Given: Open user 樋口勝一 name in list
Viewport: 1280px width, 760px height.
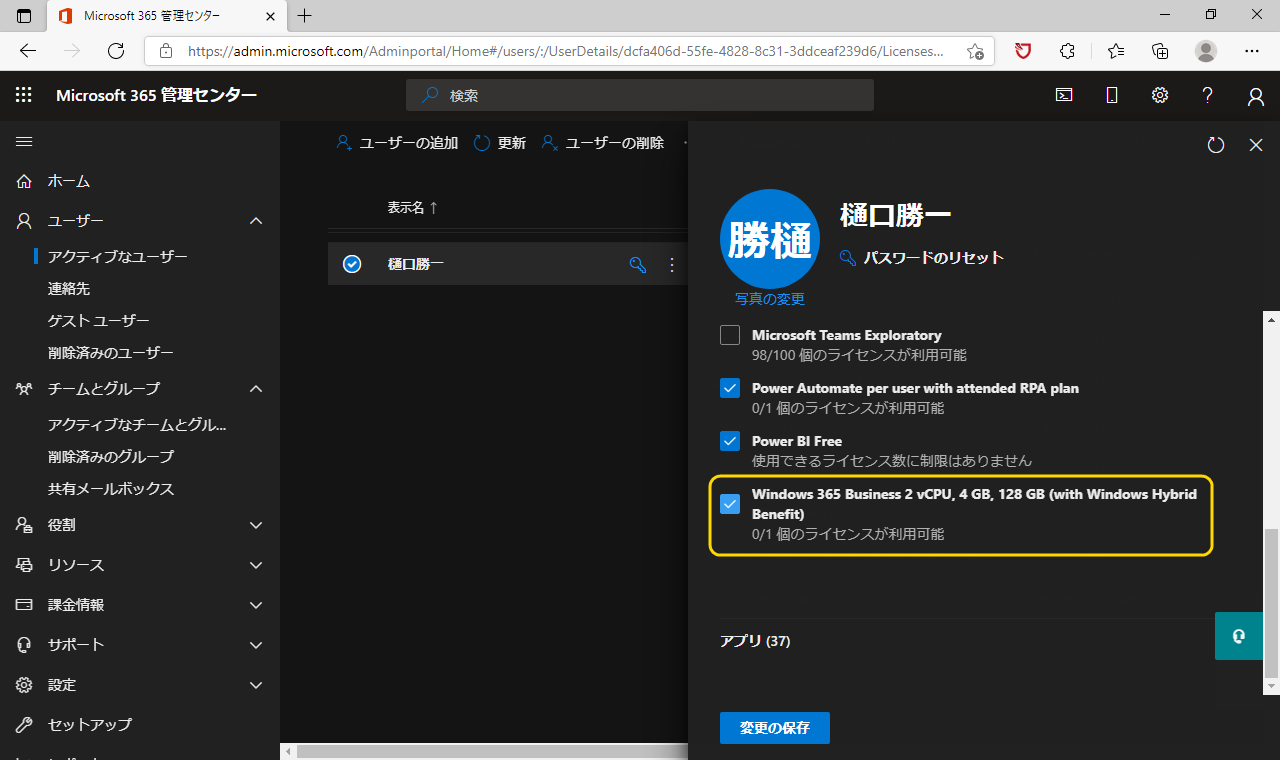Looking at the screenshot, I should click(416, 265).
